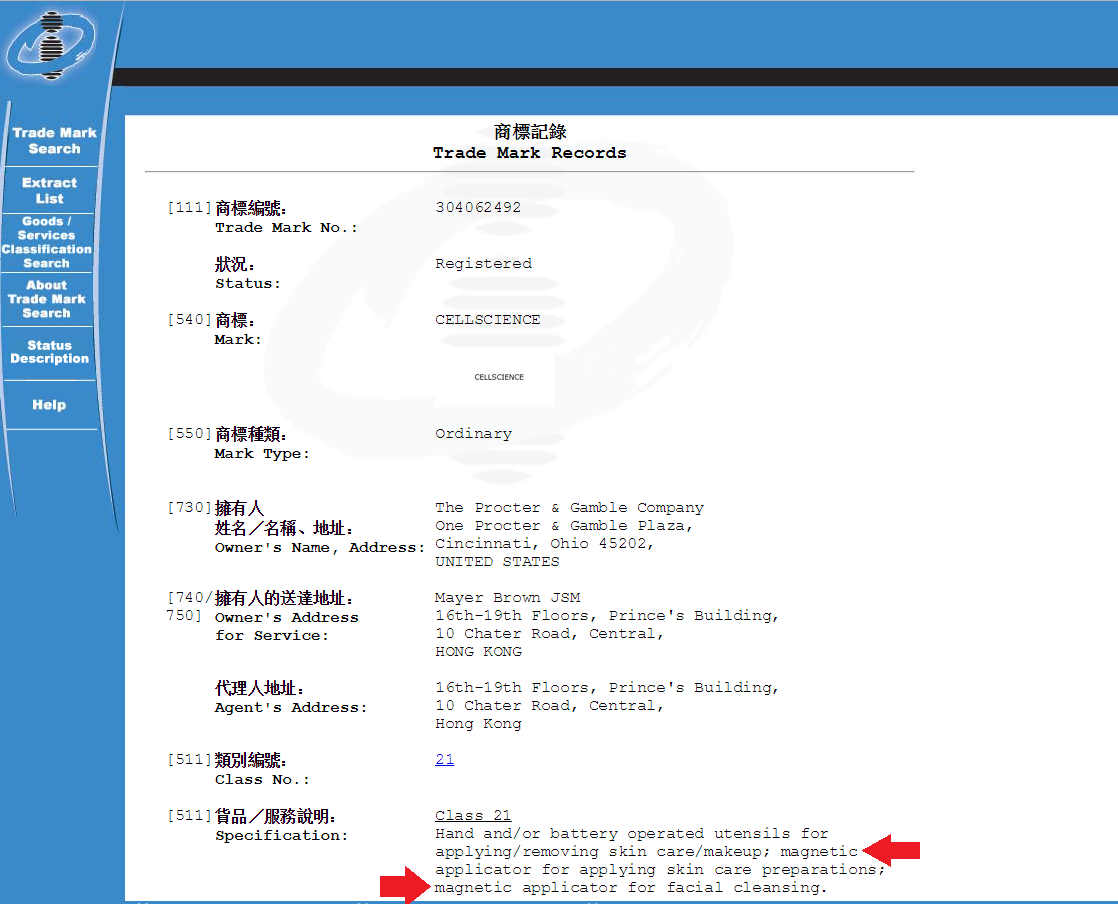This screenshot has height=904, width=1118.
Task: Click the Specification label
Action: click(x=281, y=836)
